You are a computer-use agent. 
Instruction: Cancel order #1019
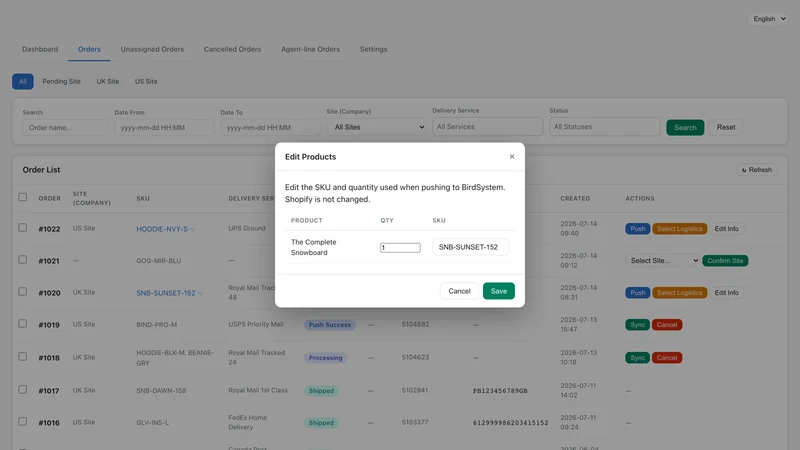(x=666, y=324)
